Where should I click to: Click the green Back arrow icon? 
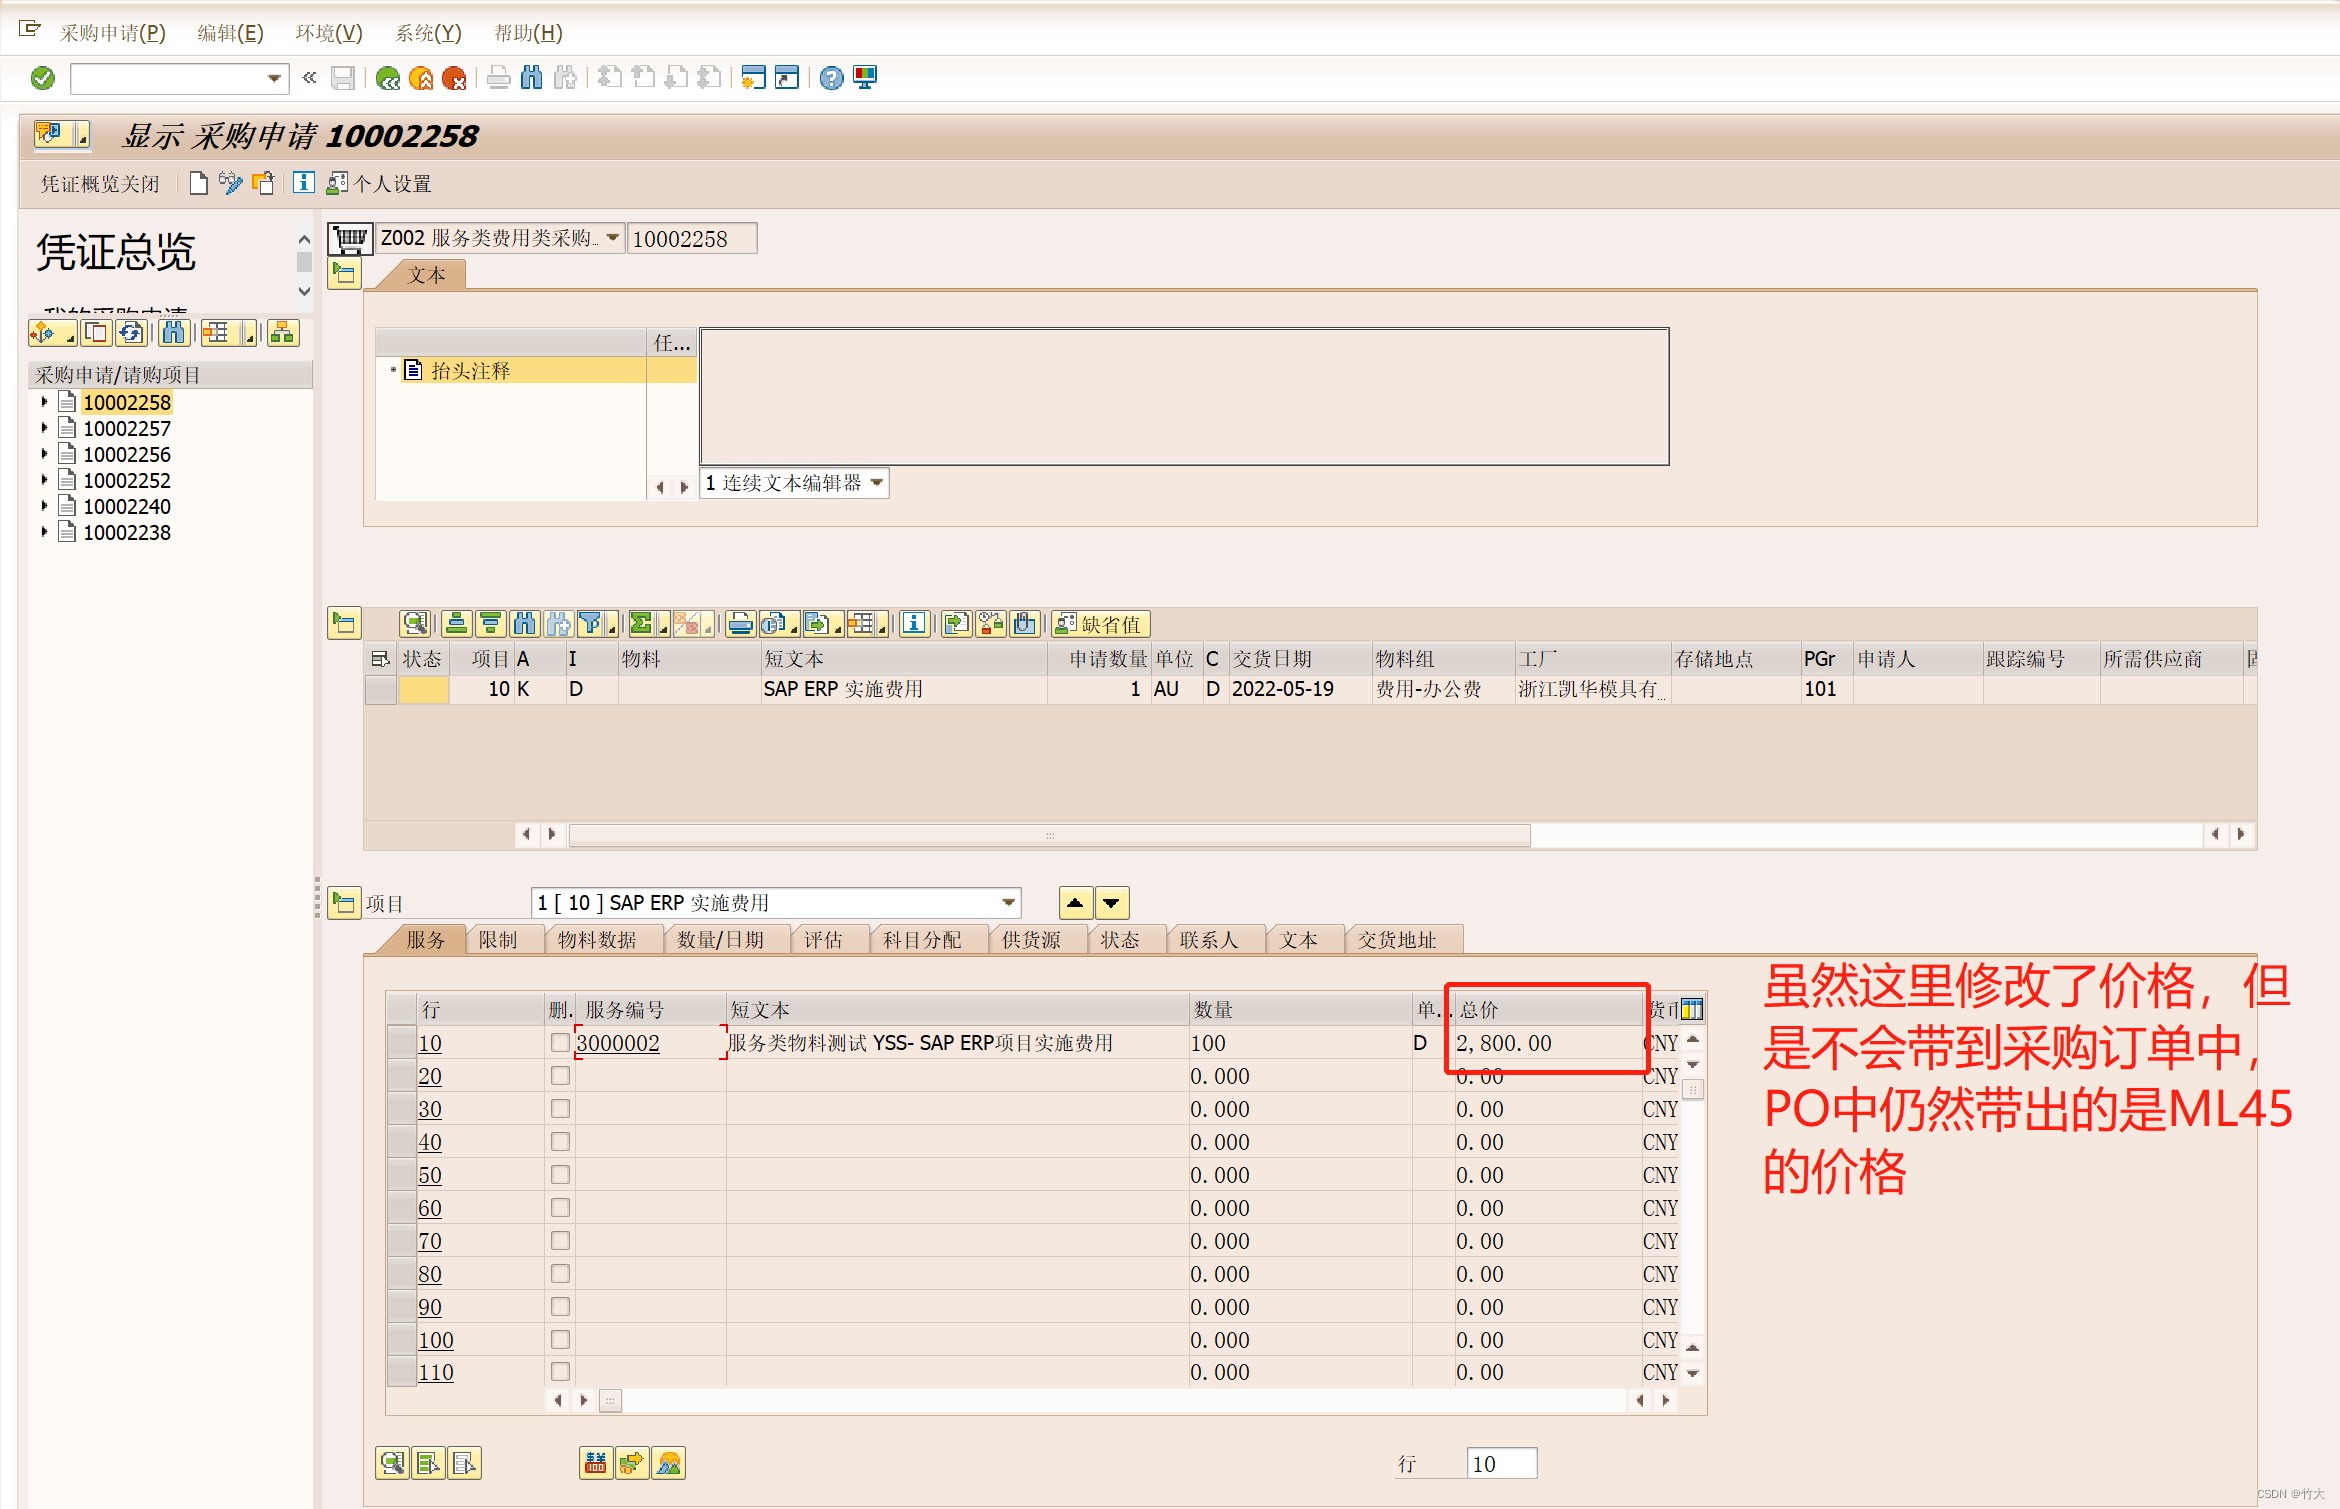pos(388,78)
